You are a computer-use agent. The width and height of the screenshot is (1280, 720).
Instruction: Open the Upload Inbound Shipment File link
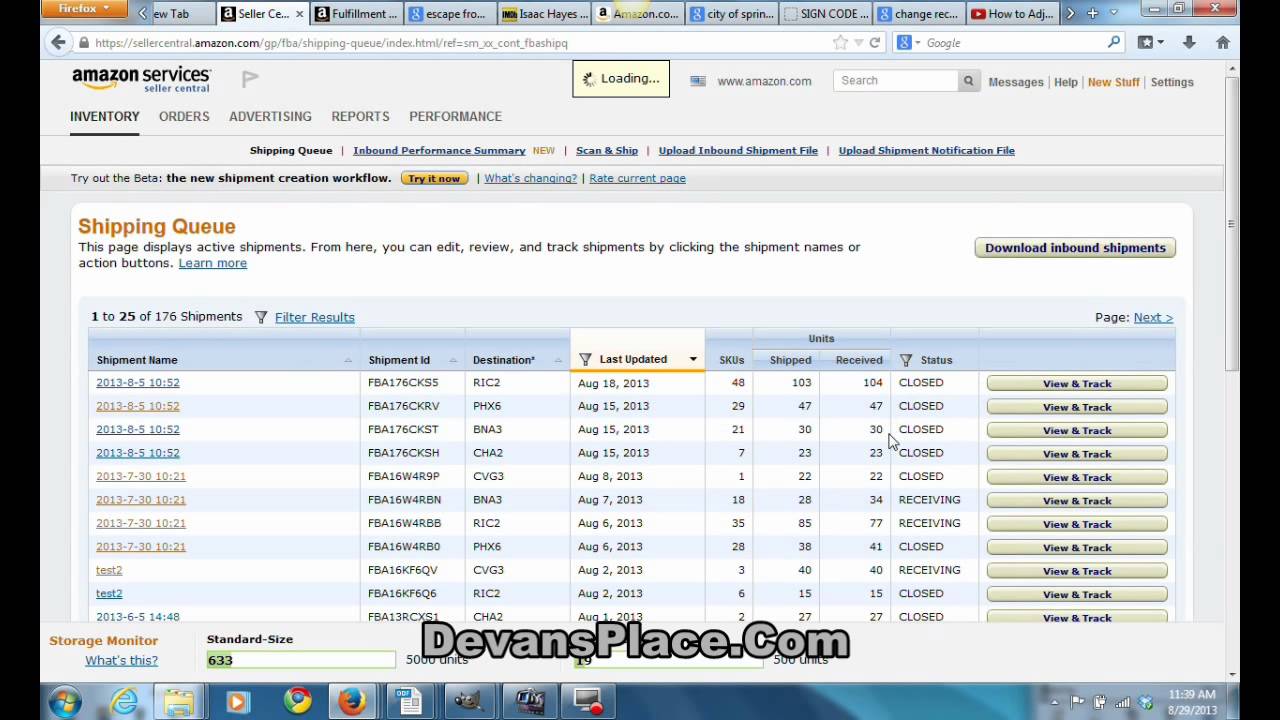tap(738, 150)
